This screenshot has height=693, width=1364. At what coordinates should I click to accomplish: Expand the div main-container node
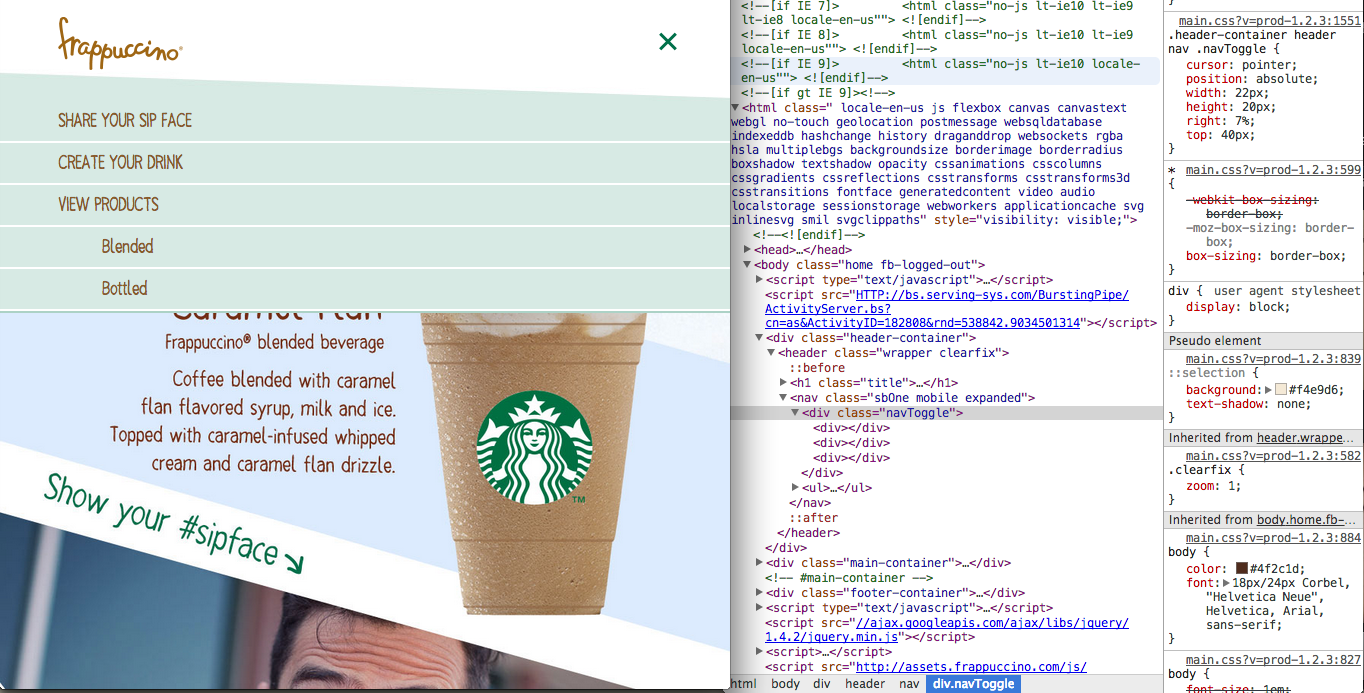(x=760, y=563)
